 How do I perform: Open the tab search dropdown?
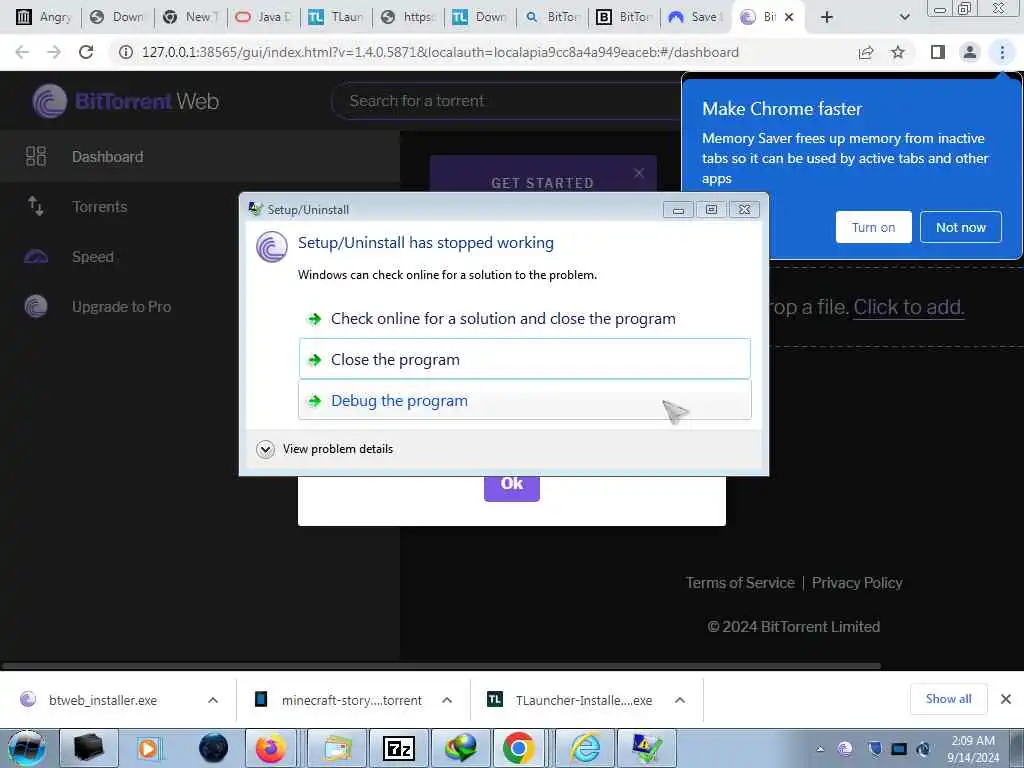(x=904, y=17)
